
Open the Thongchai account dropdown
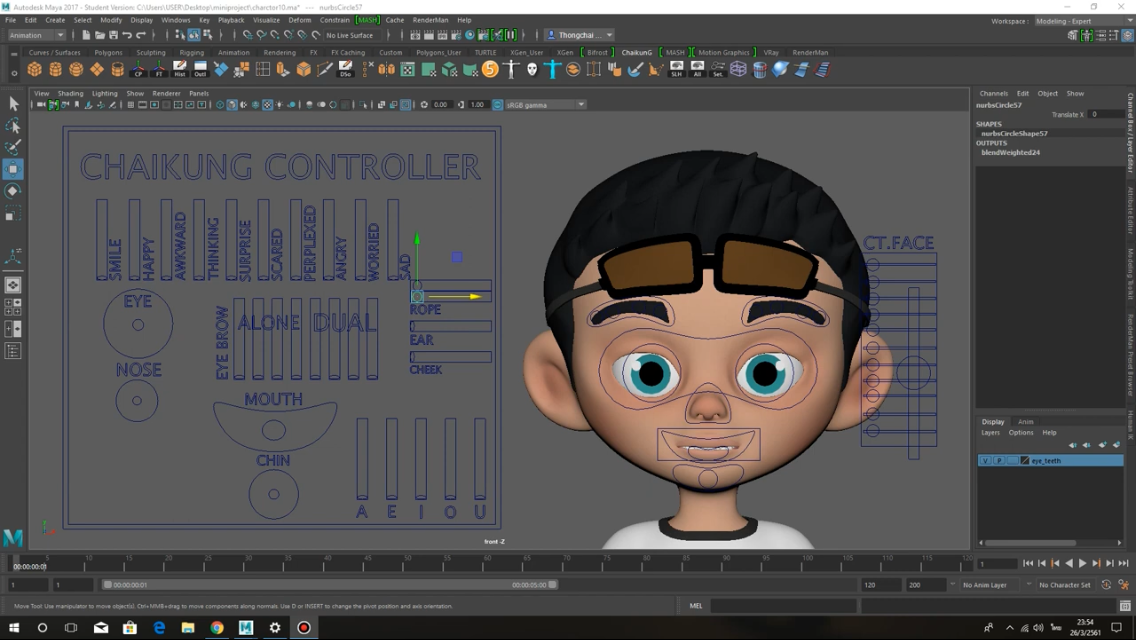coord(580,35)
